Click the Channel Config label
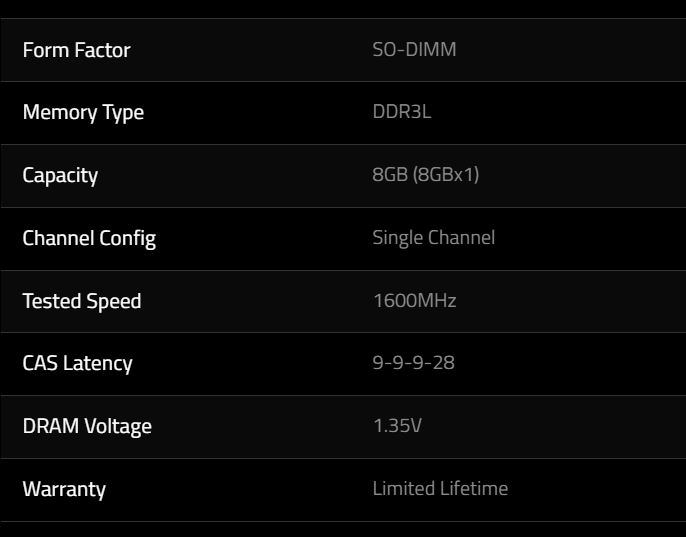Viewport: 686px width, 537px height. click(89, 239)
